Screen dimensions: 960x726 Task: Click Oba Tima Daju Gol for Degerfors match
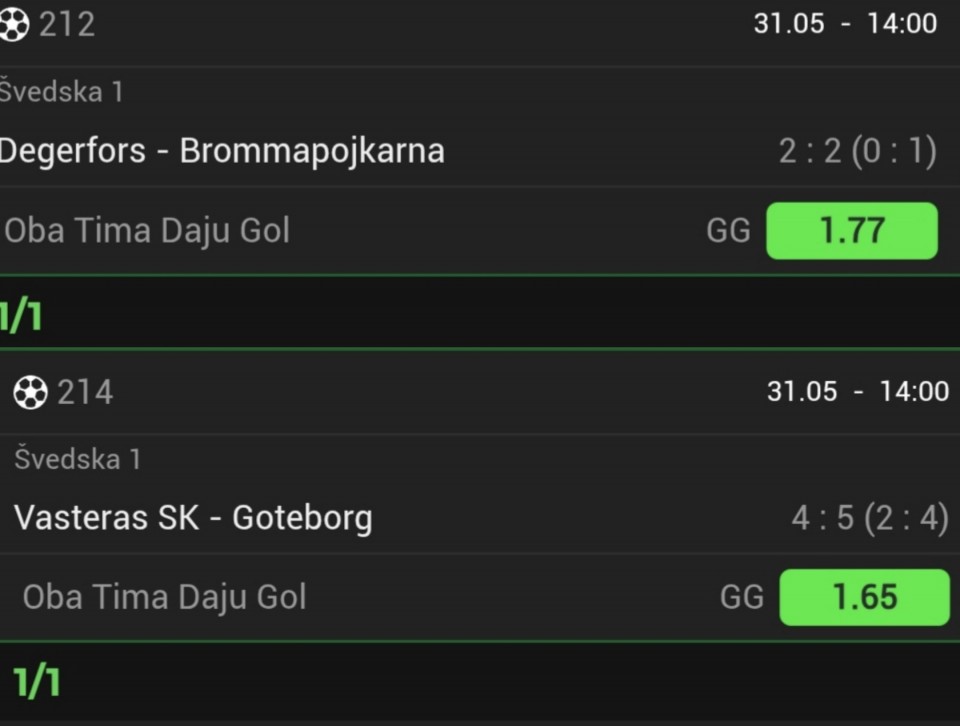pyautogui.click(x=147, y=231)
